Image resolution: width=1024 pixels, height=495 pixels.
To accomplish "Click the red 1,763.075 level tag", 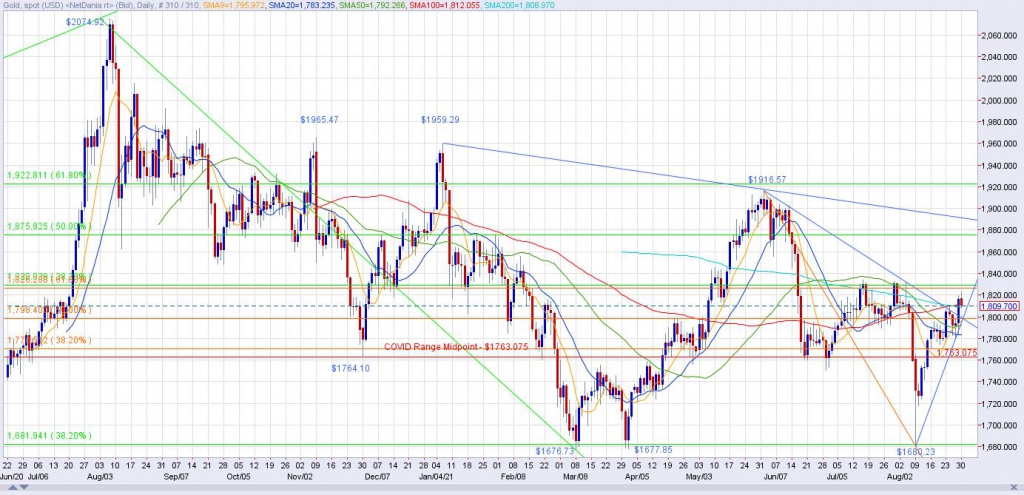I will pos(957,353).
